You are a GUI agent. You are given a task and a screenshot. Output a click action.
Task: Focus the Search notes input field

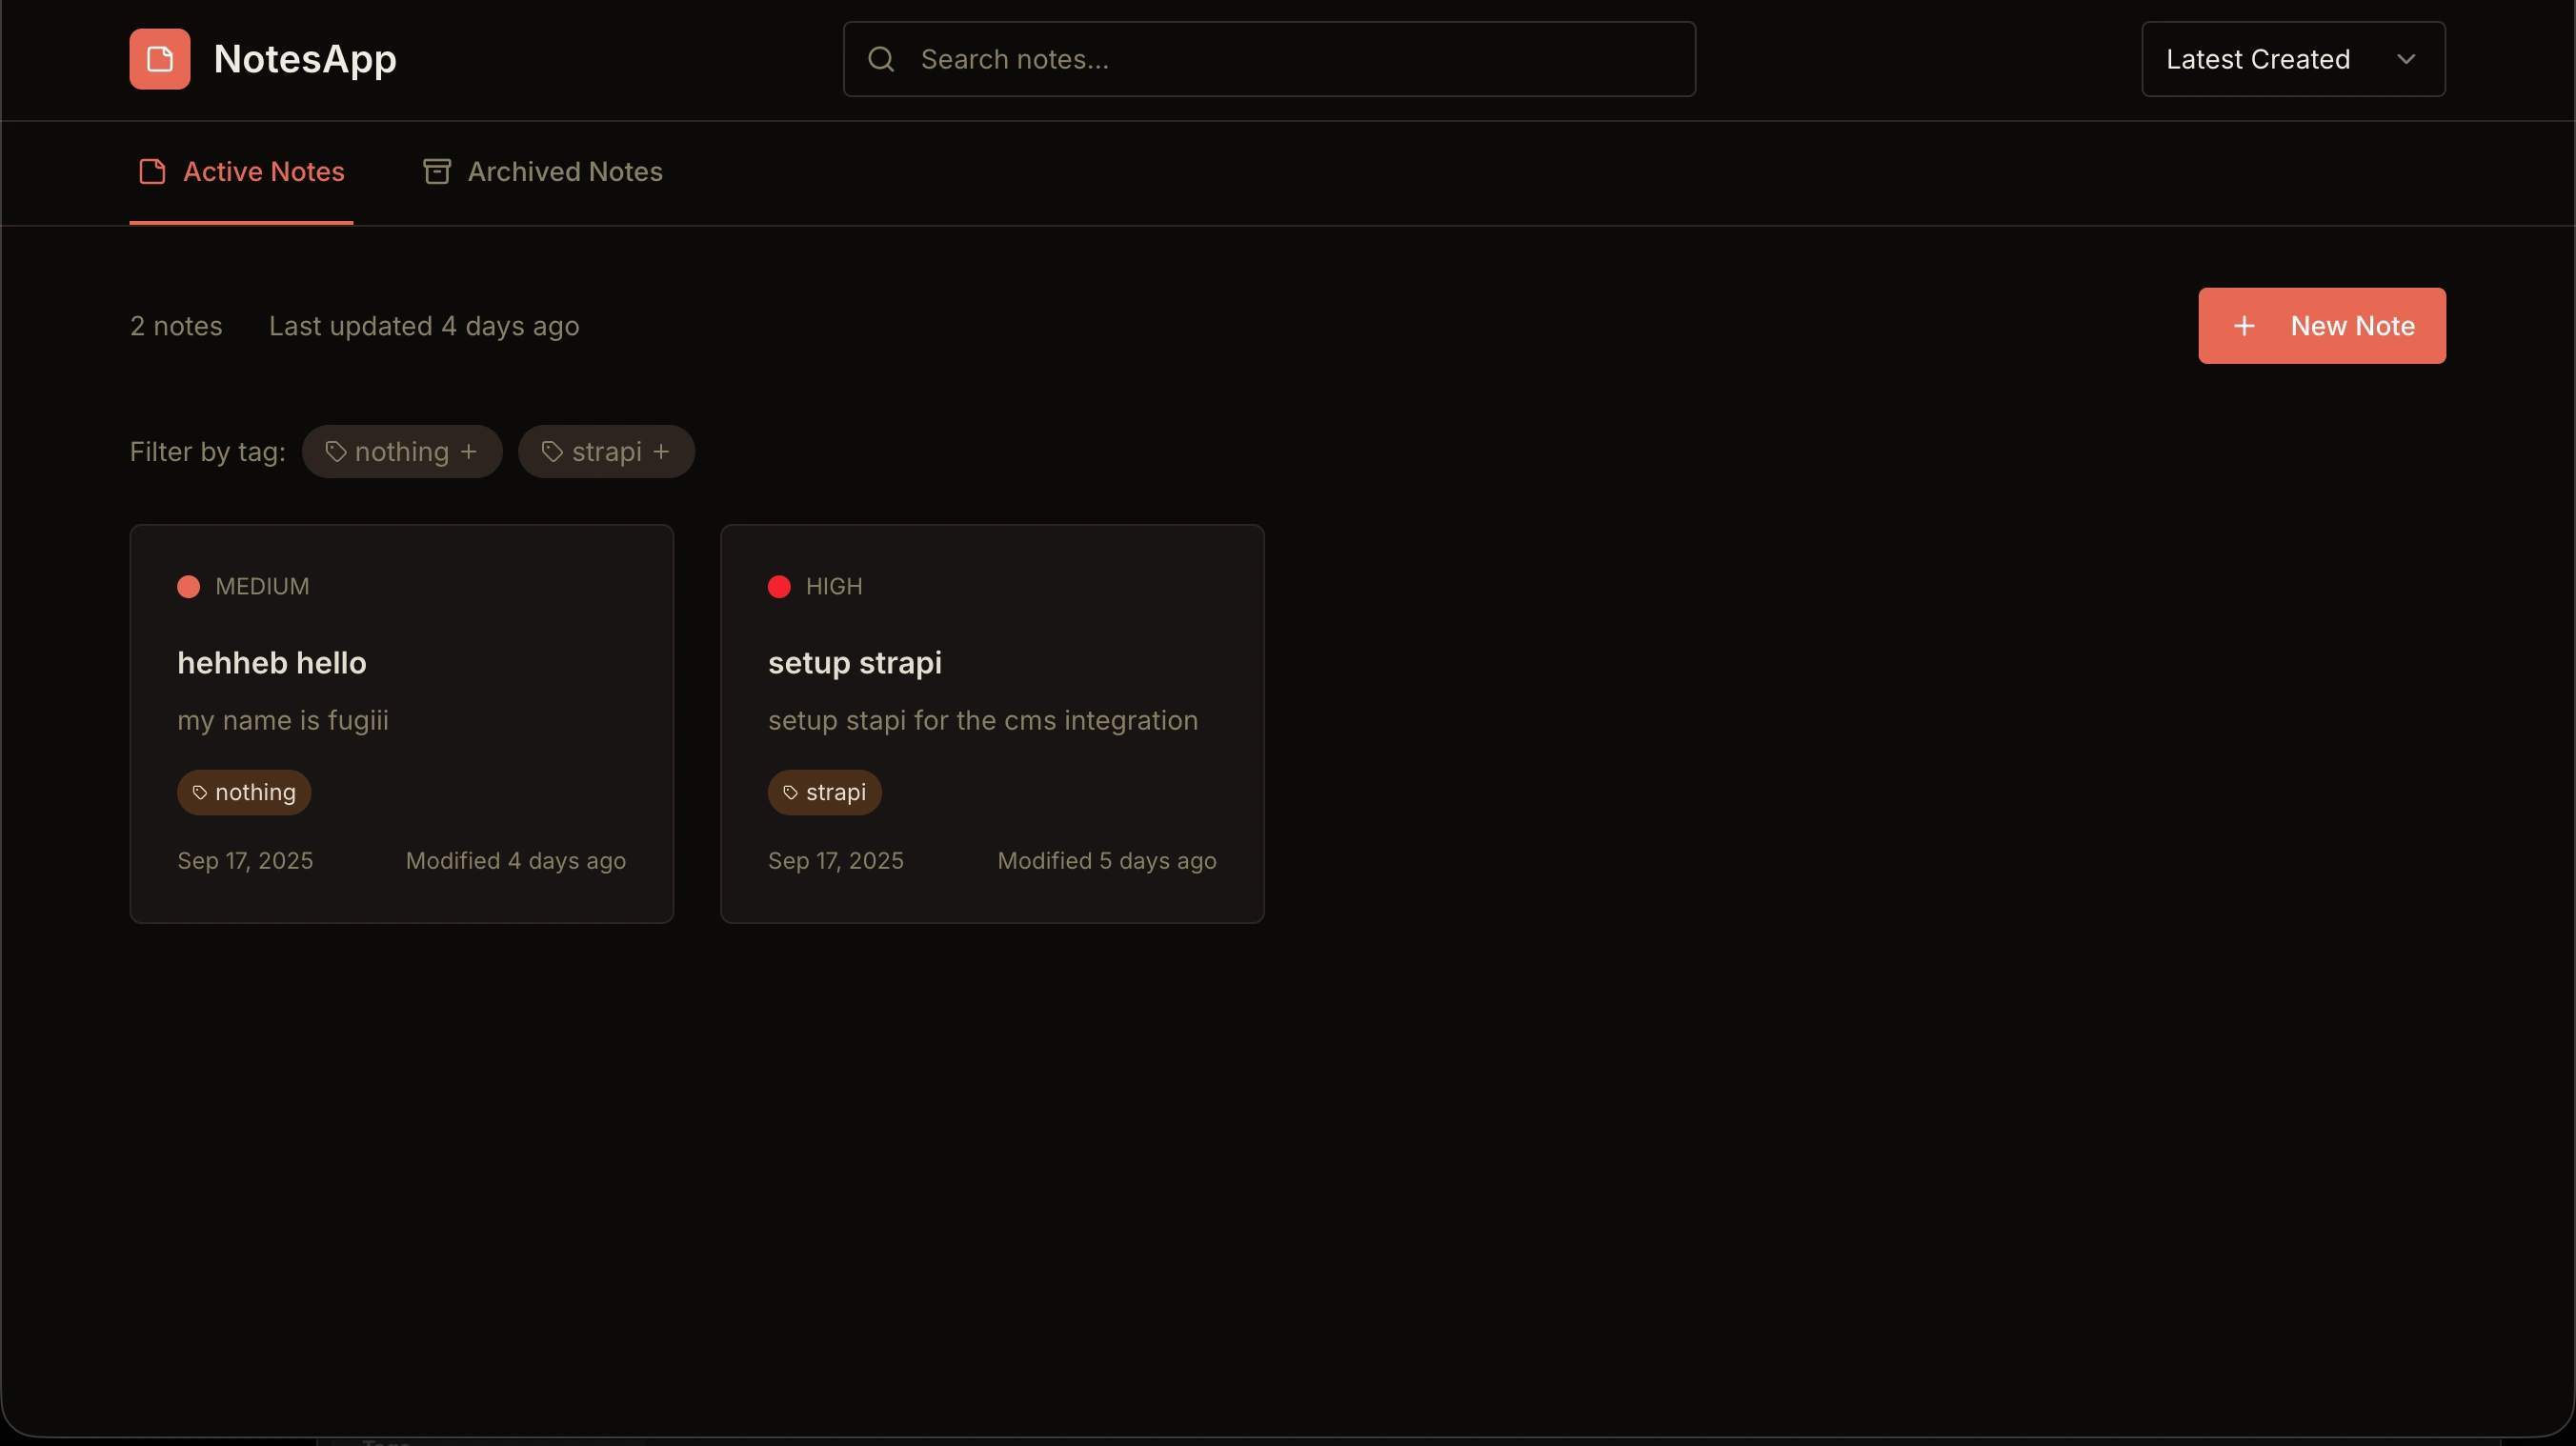point(1290,59)
